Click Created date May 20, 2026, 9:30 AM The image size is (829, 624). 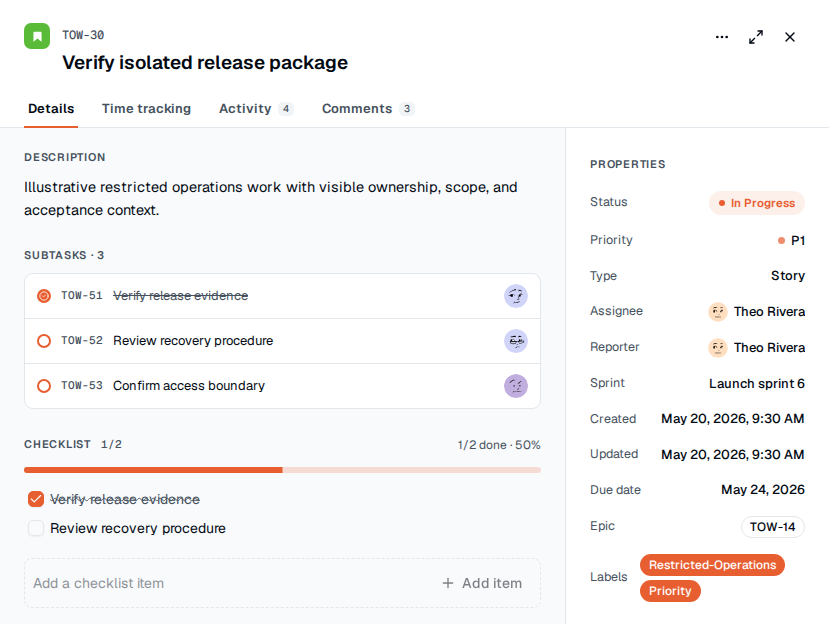[733, 418]
